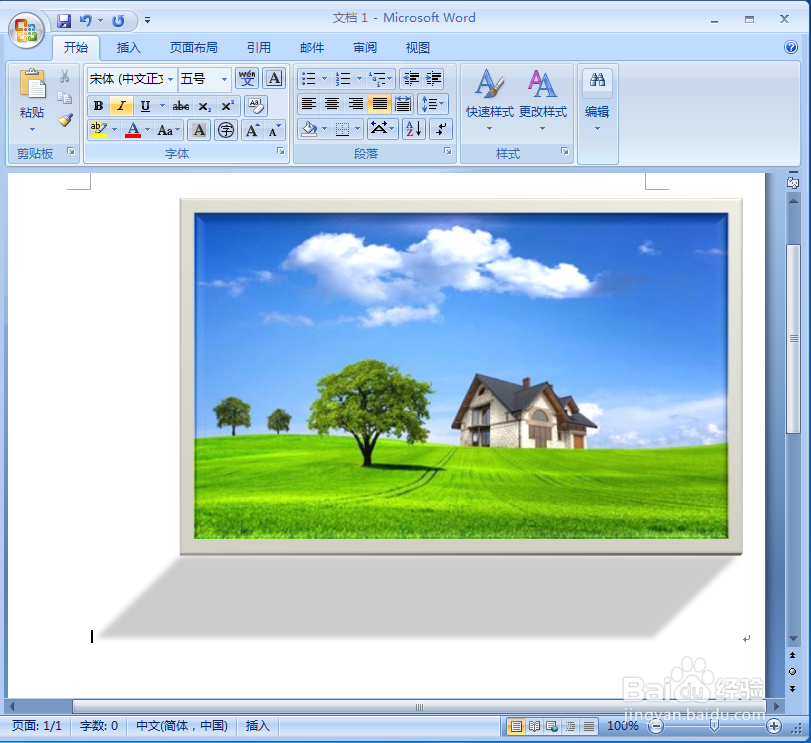Viewport: 811px width, 743px height.
Task: Switch to the 开始 tab
Action: point(76,48)
